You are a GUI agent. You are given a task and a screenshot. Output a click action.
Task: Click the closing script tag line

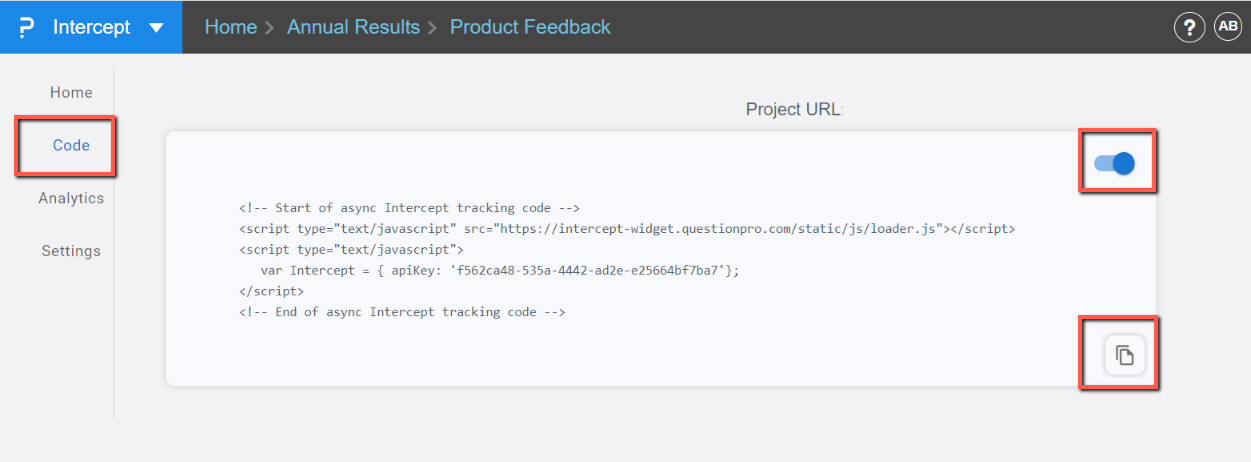pos(271,291)
